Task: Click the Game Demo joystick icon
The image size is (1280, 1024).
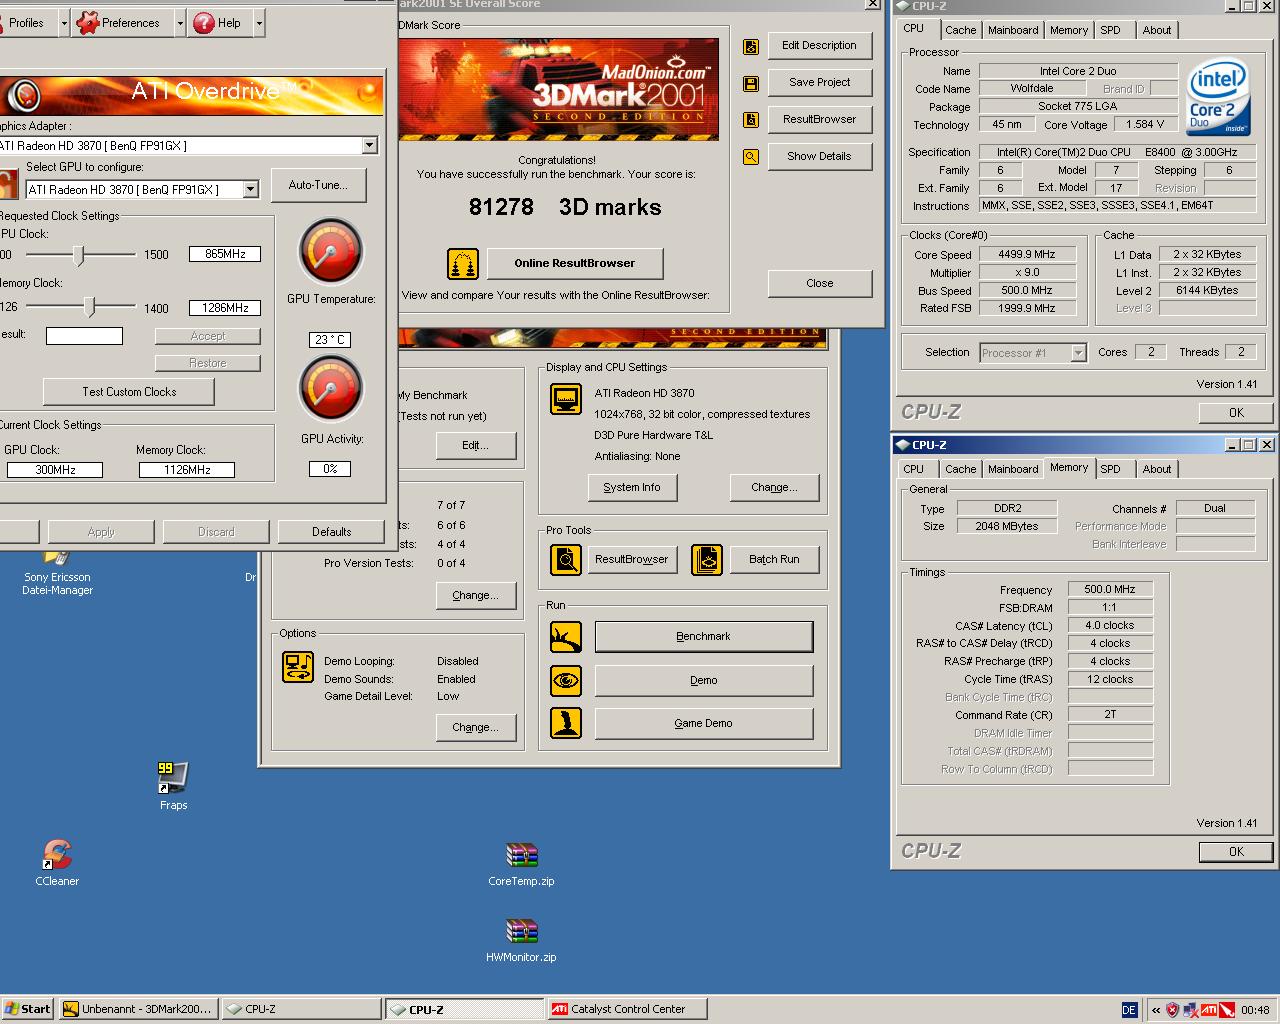Action: point(566,723)
